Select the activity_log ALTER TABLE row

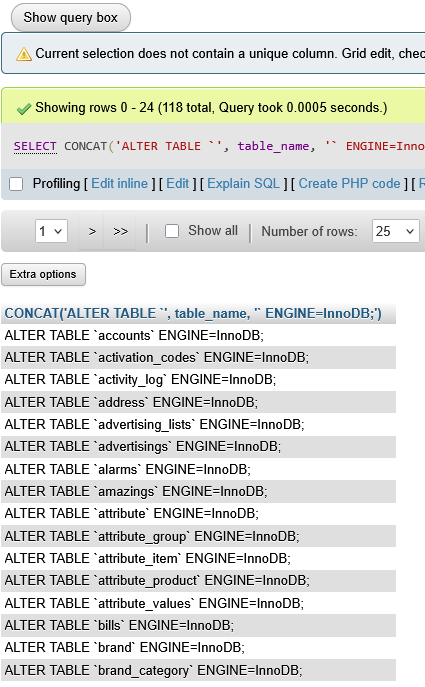tap(198, 380)
